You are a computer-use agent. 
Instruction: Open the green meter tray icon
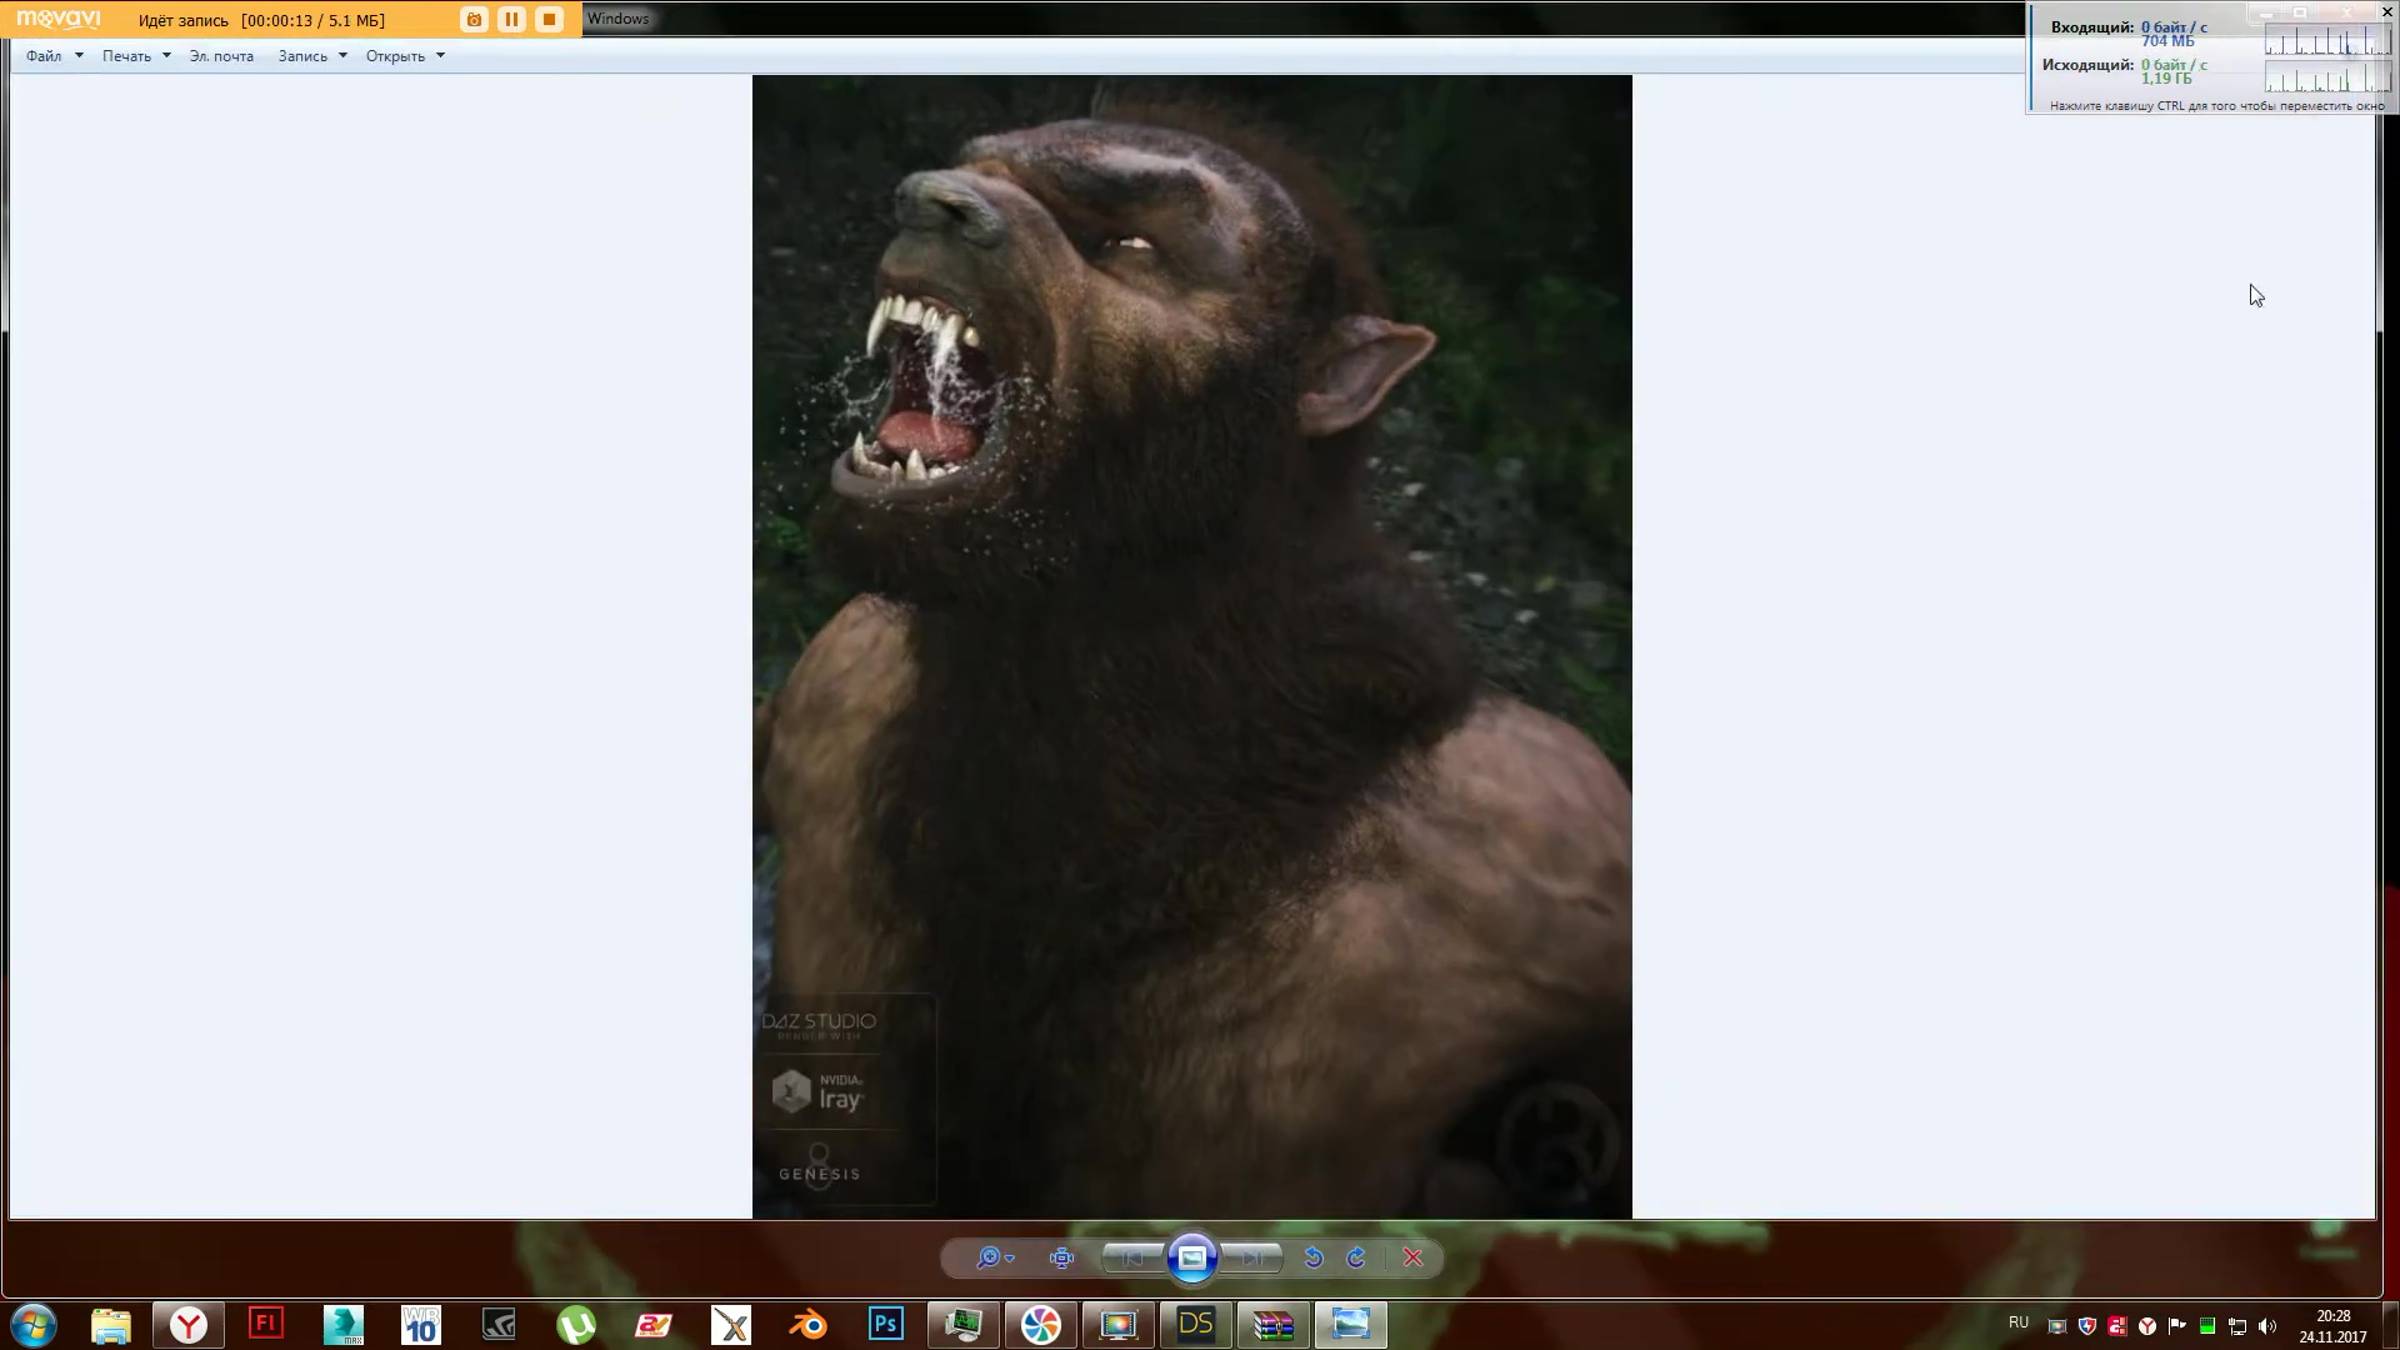(2207, 1326)
